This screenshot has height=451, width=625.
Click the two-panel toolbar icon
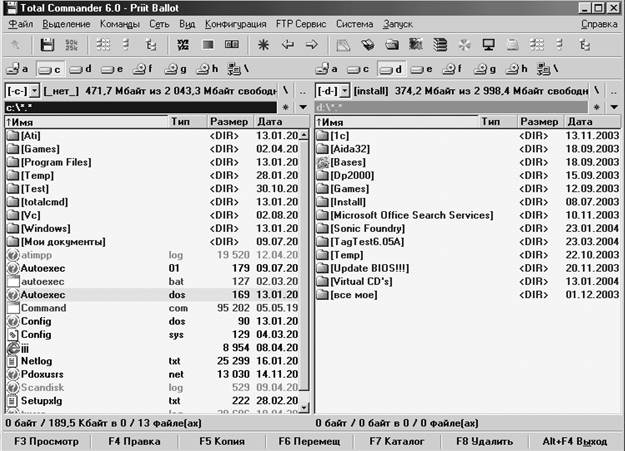point(232,45)
